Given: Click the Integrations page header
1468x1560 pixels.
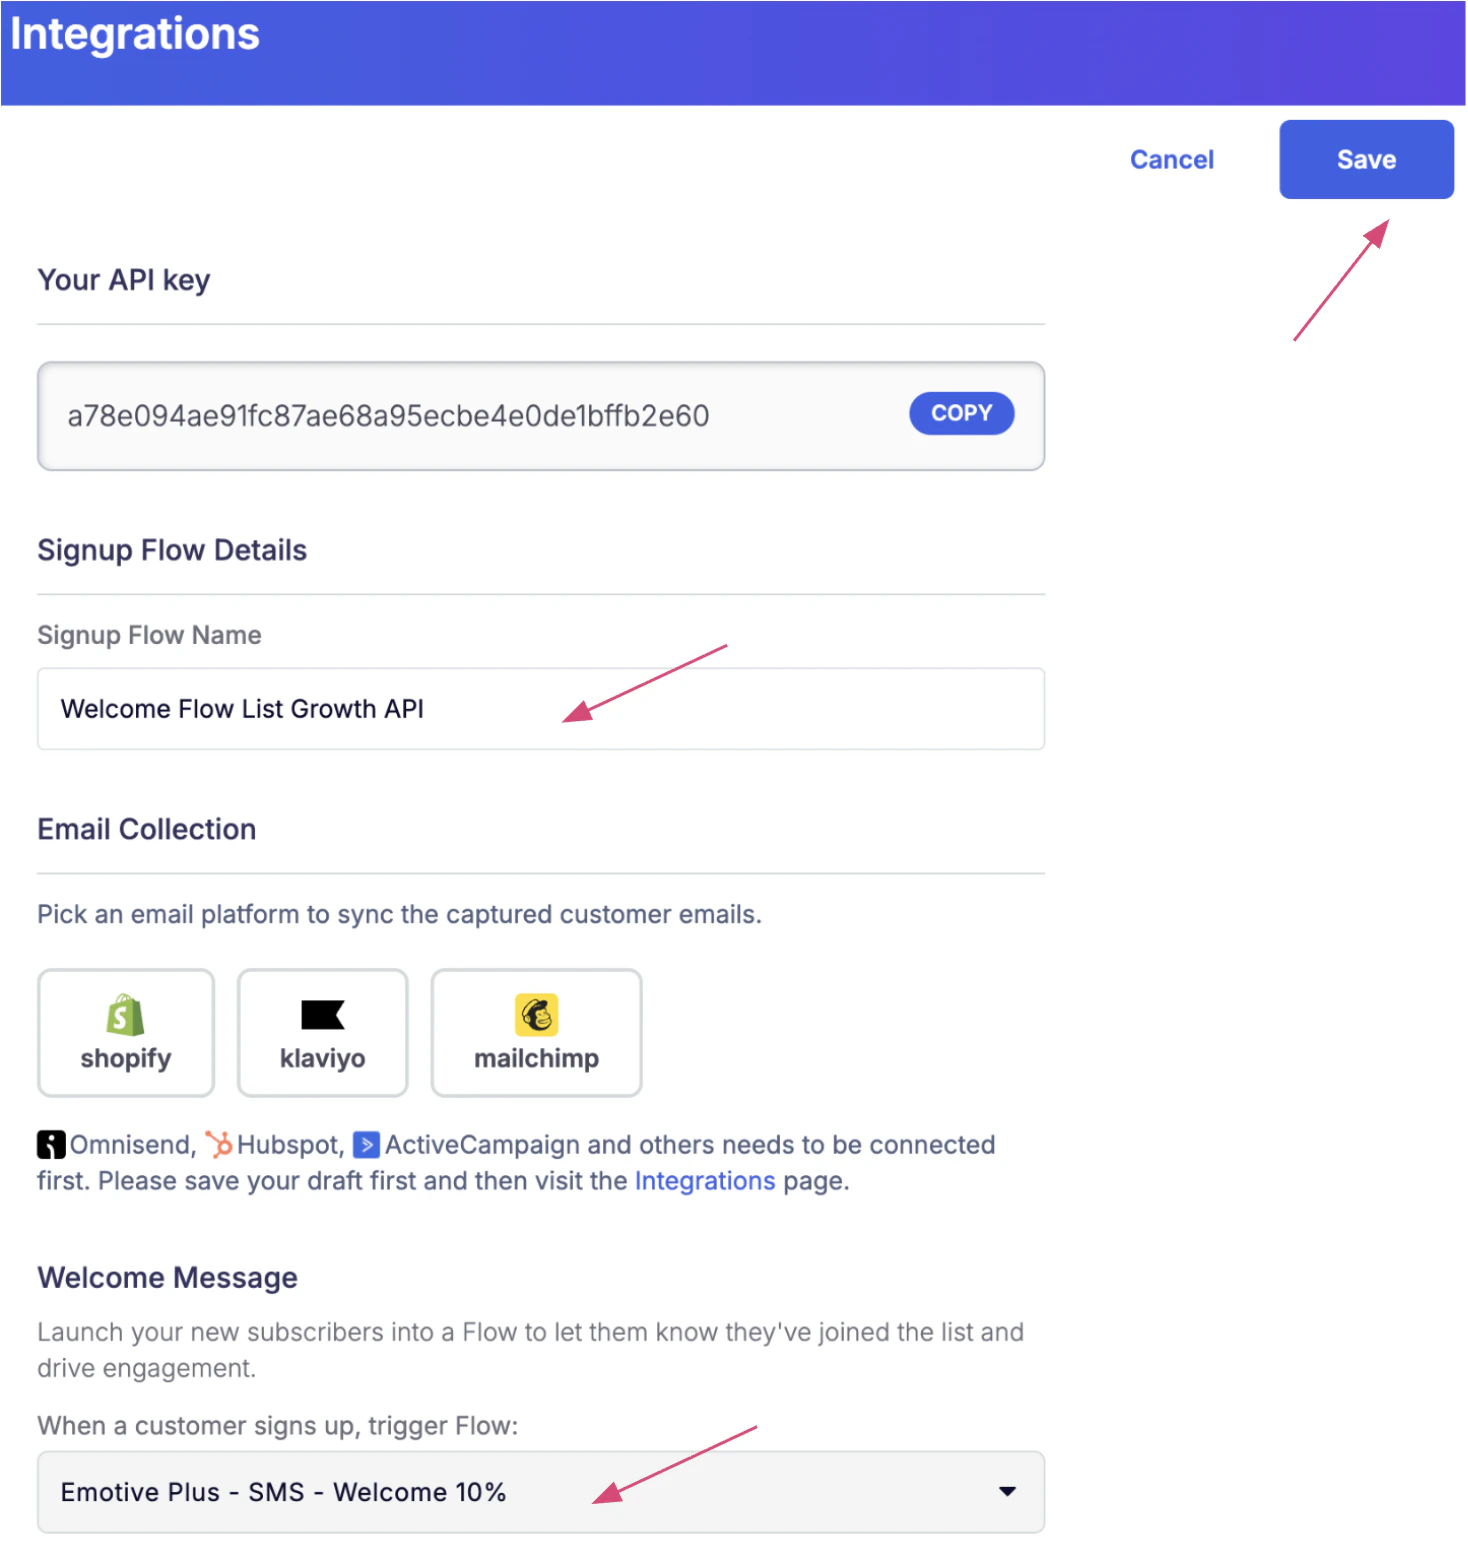Looking at the screenshot, I should pyautogui.click(x=134, y=34).
